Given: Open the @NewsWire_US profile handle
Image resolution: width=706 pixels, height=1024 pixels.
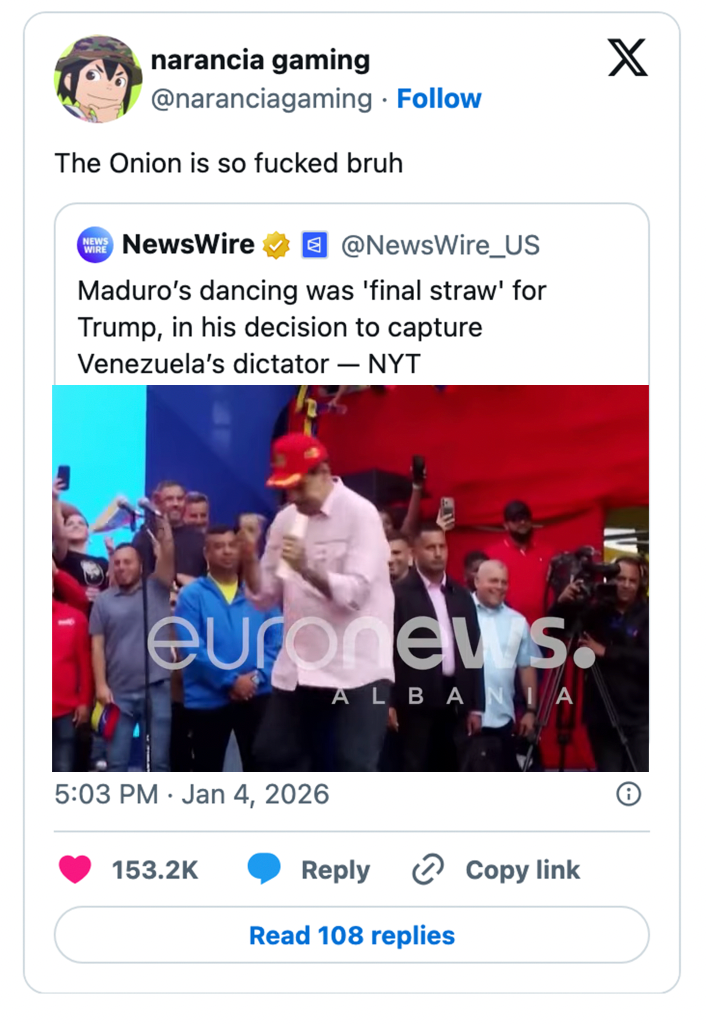Looking at the screenshot, I should coord(442,244).
